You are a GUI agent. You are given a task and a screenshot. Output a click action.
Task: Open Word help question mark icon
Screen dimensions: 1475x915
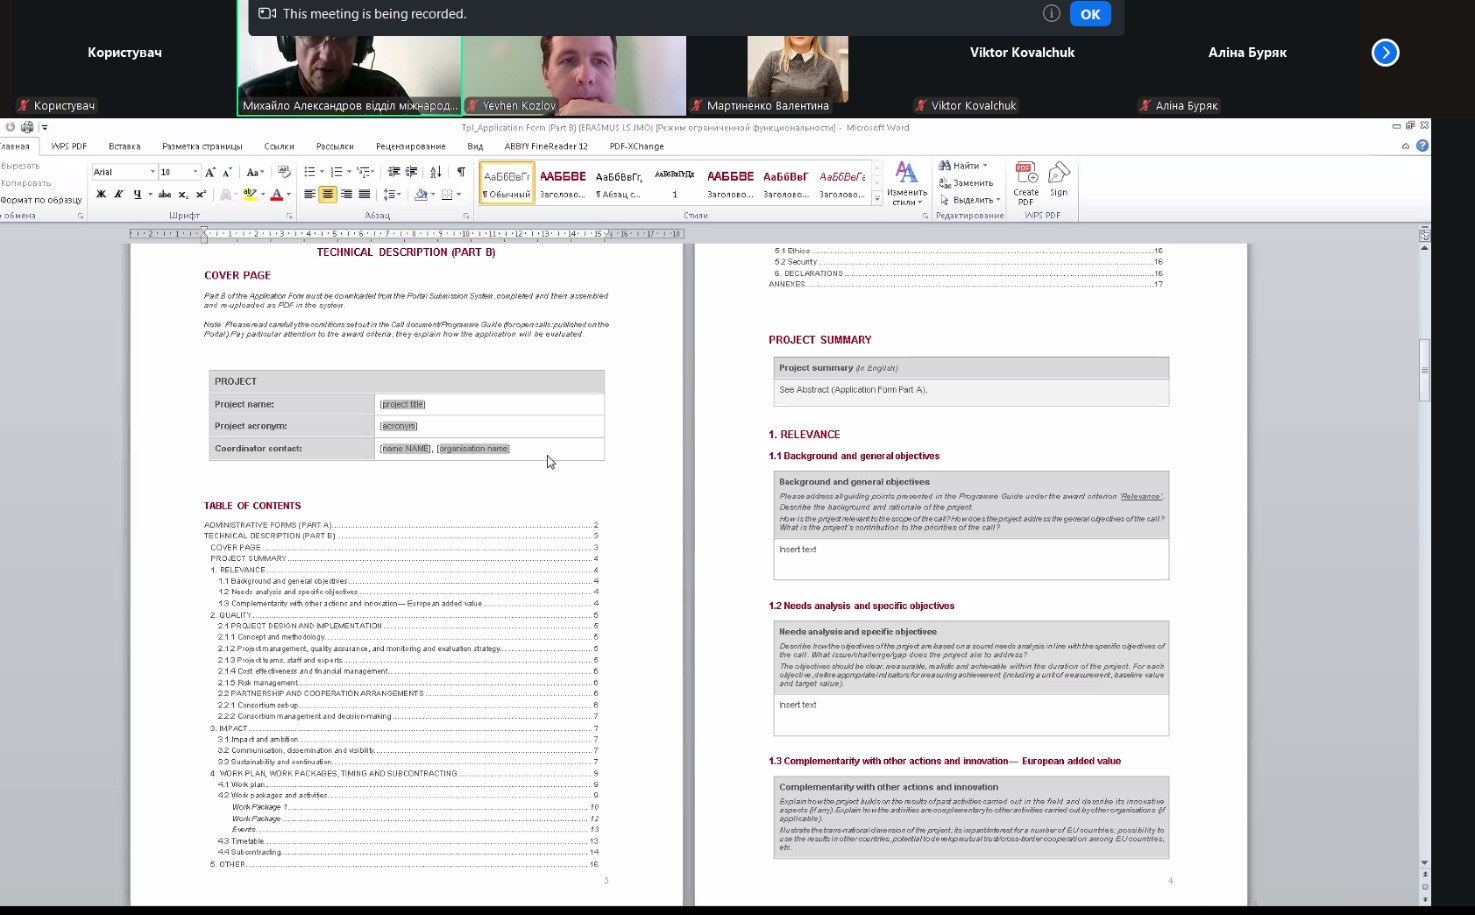[1422, 146]
